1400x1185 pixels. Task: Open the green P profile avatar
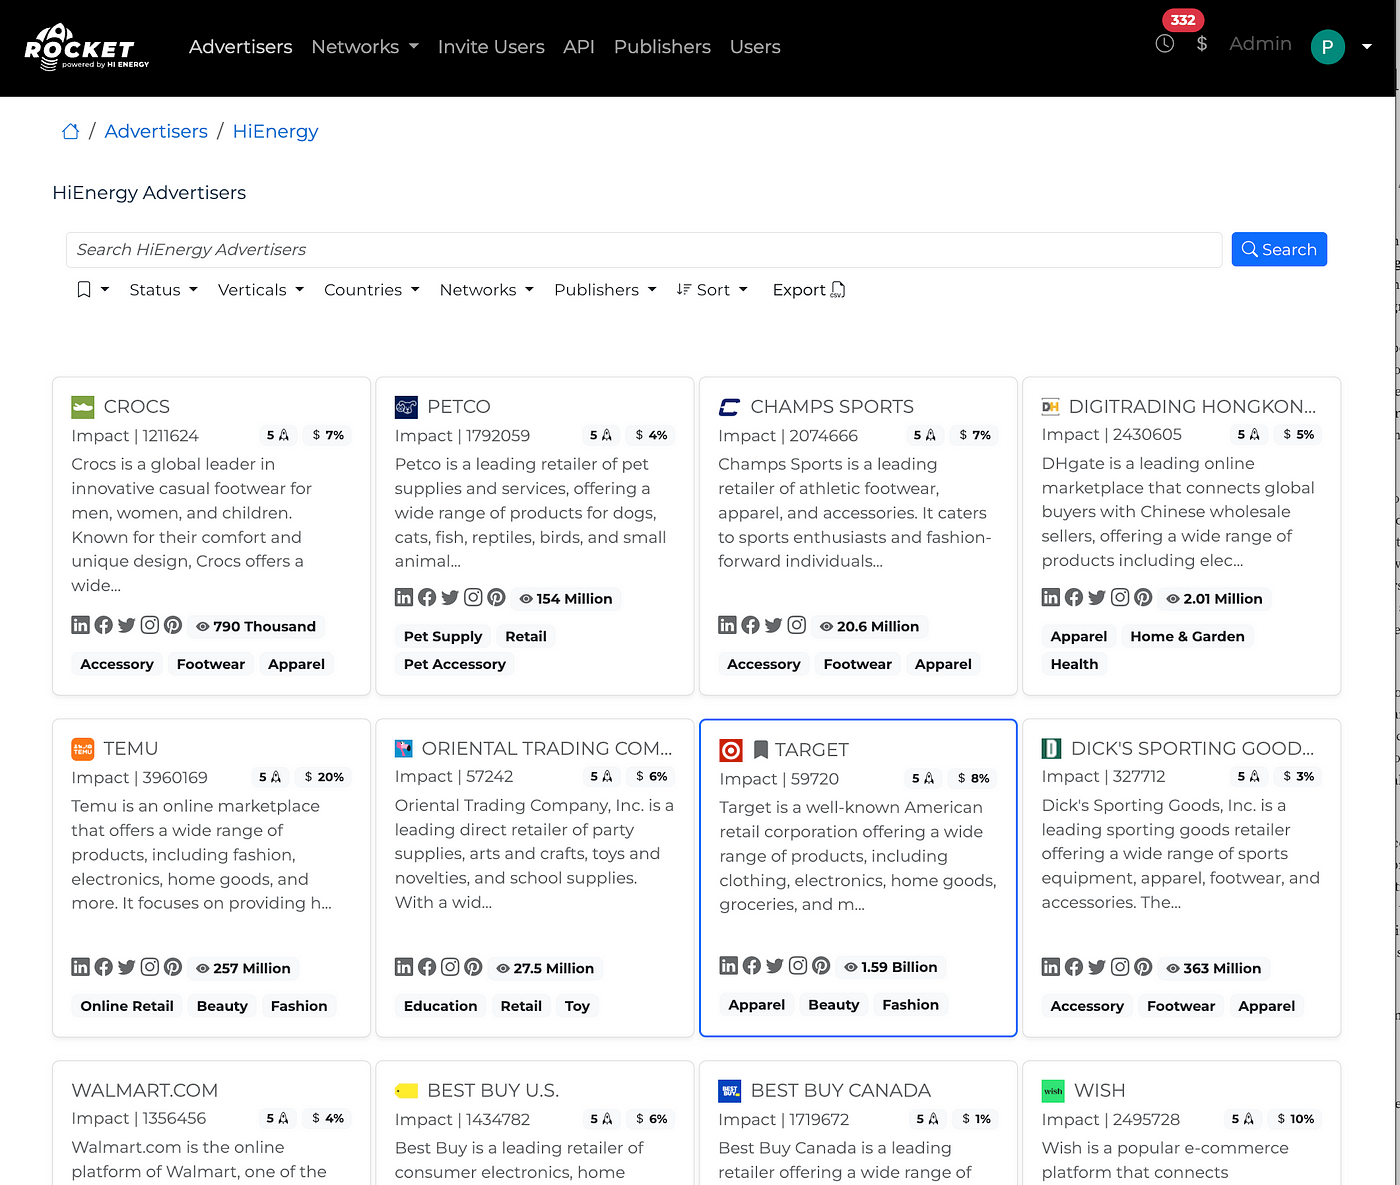[1328, 46]
